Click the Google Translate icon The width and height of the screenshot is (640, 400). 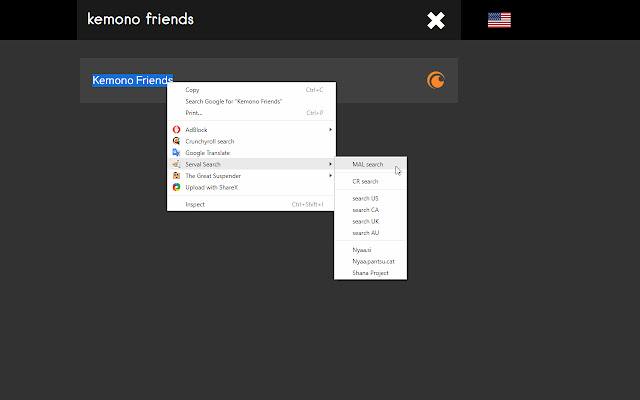[x=176, y=152]
